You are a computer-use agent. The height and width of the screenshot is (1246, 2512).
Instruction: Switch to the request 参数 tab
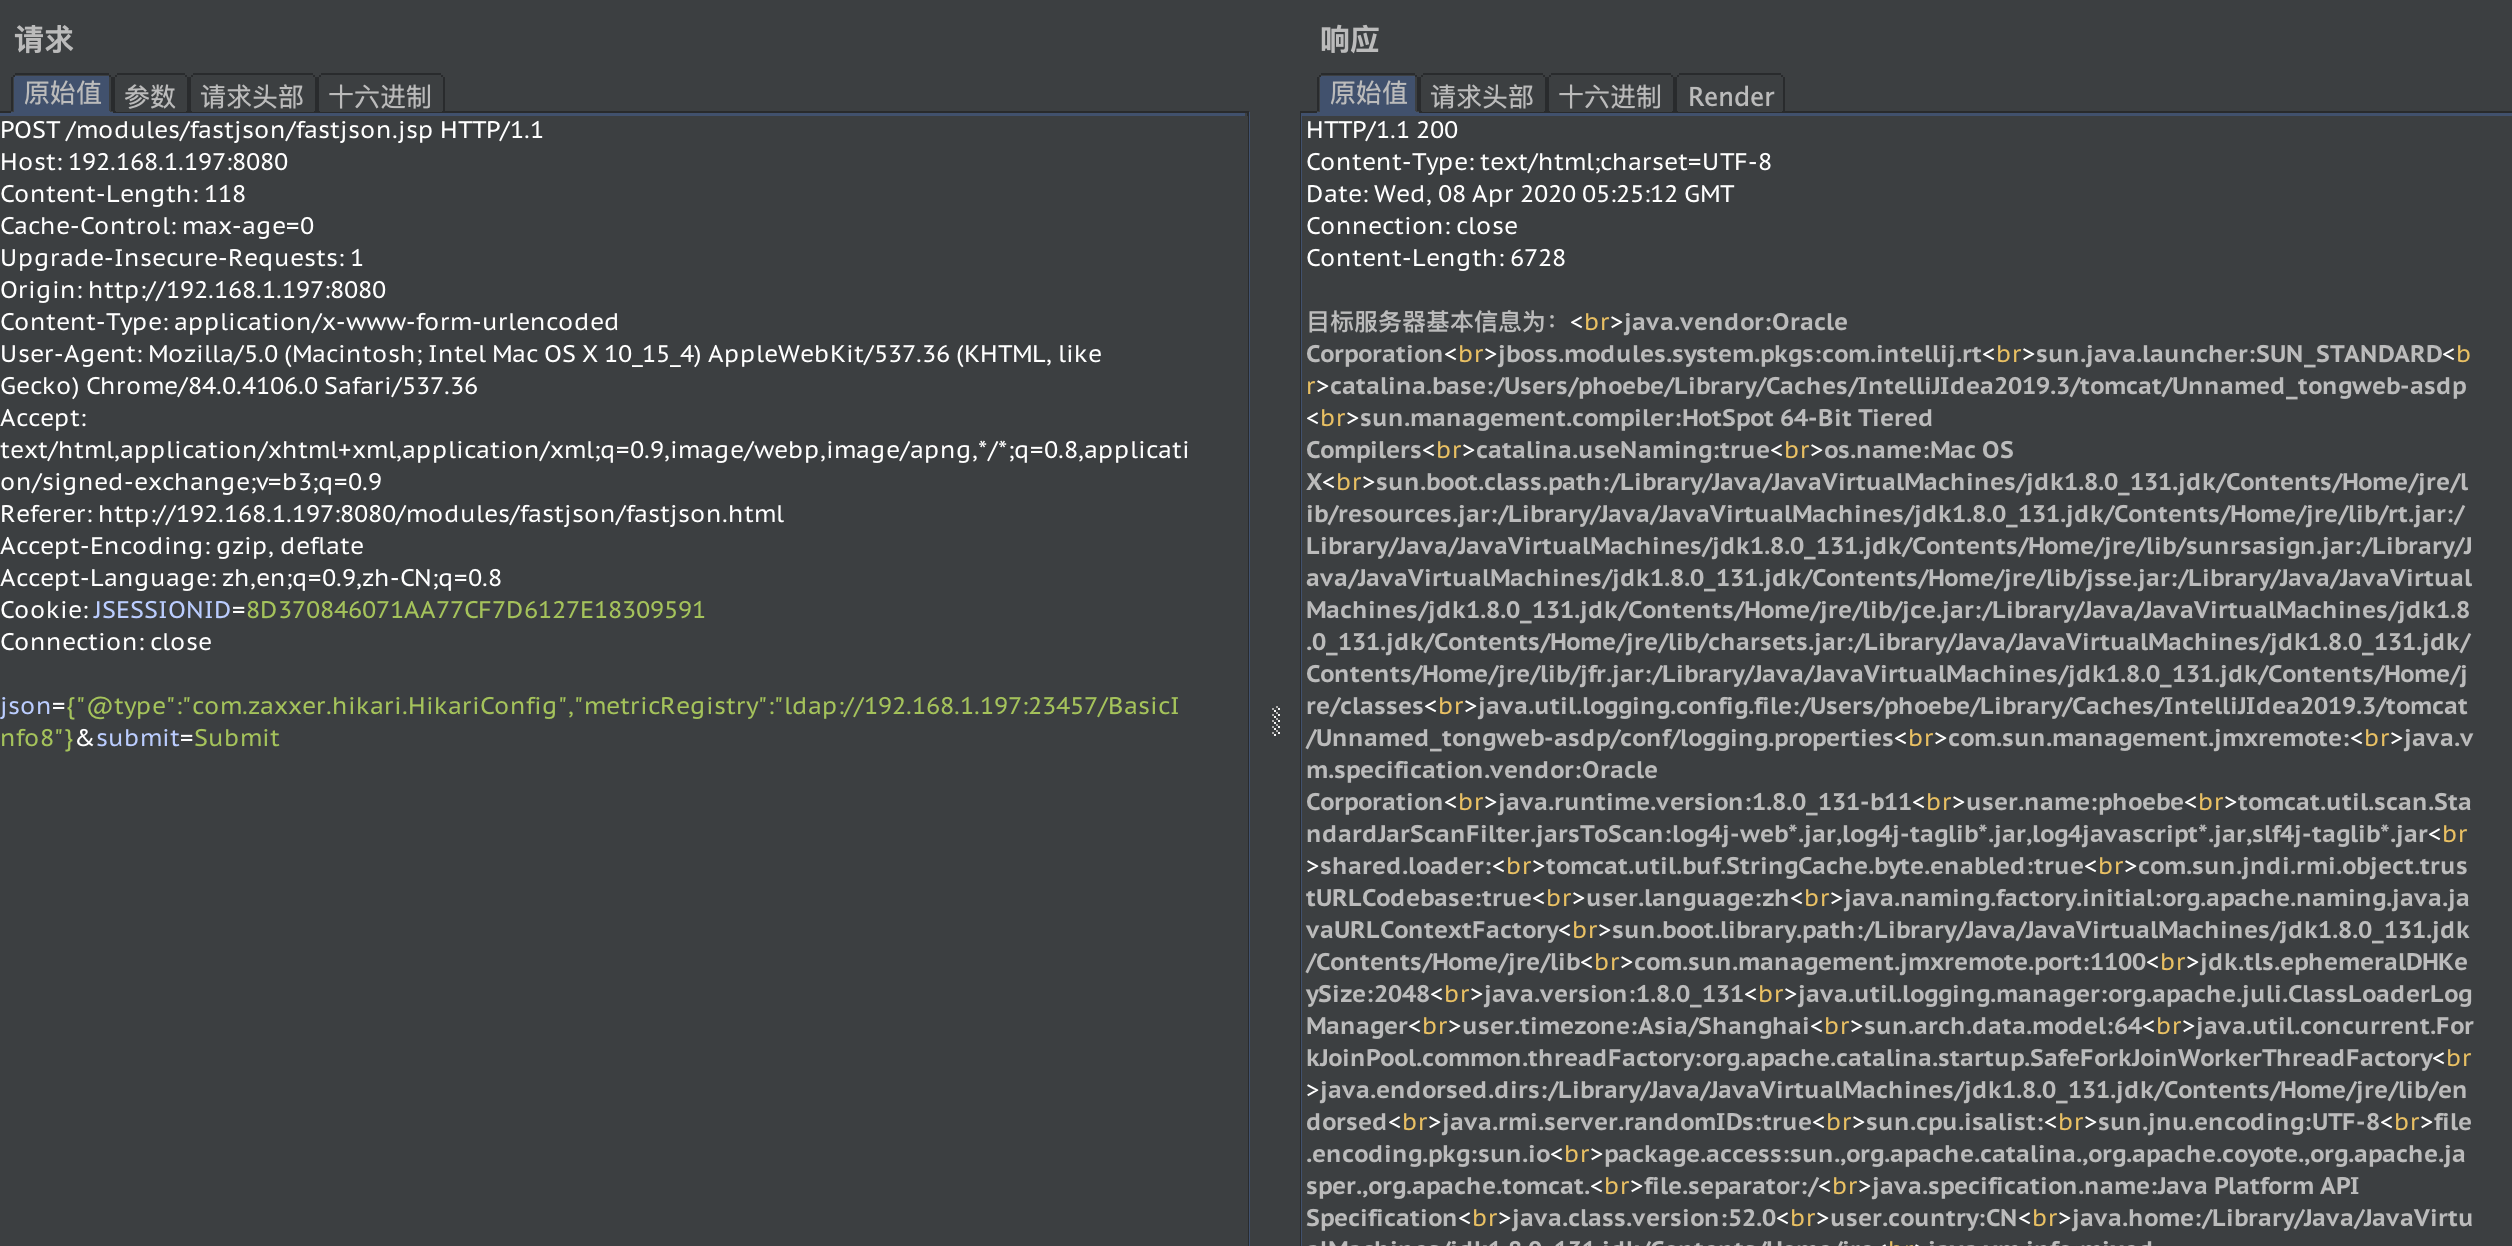point(150,96)
